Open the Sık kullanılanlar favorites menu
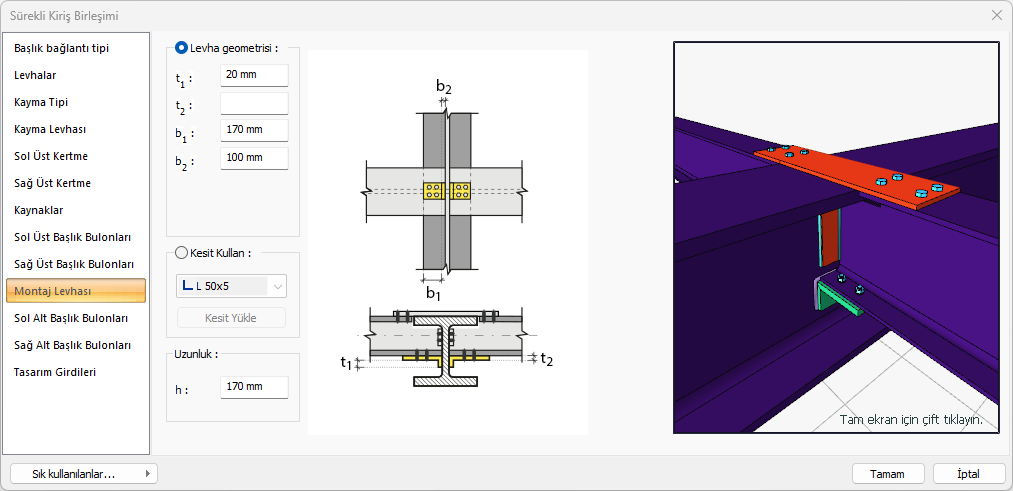This screenshot has height=491, width=1013. pos(84,474)
